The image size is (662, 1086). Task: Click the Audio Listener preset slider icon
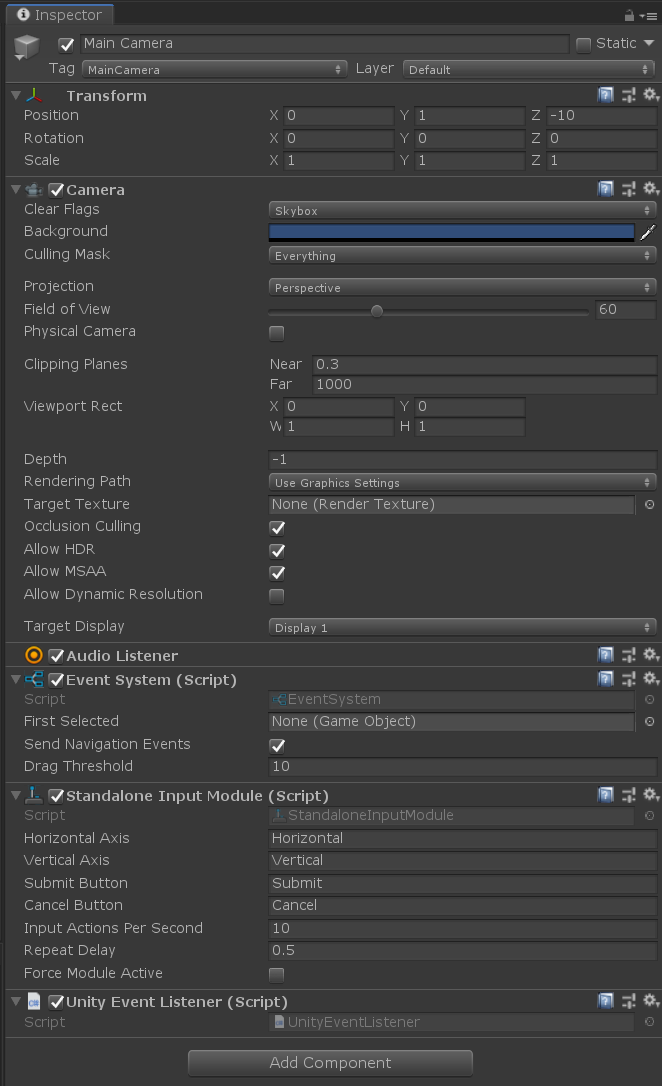click(629, 655)
